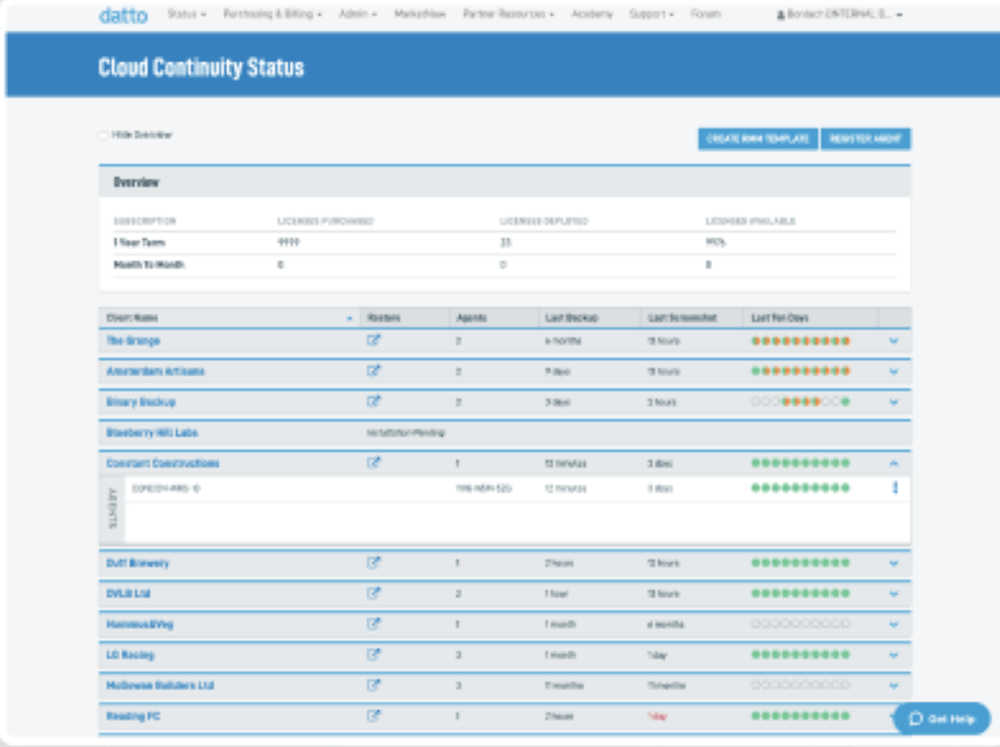Click the CREATE RMM TEMPLATE button
1000x747 pixels.
[x=758, y=139]
